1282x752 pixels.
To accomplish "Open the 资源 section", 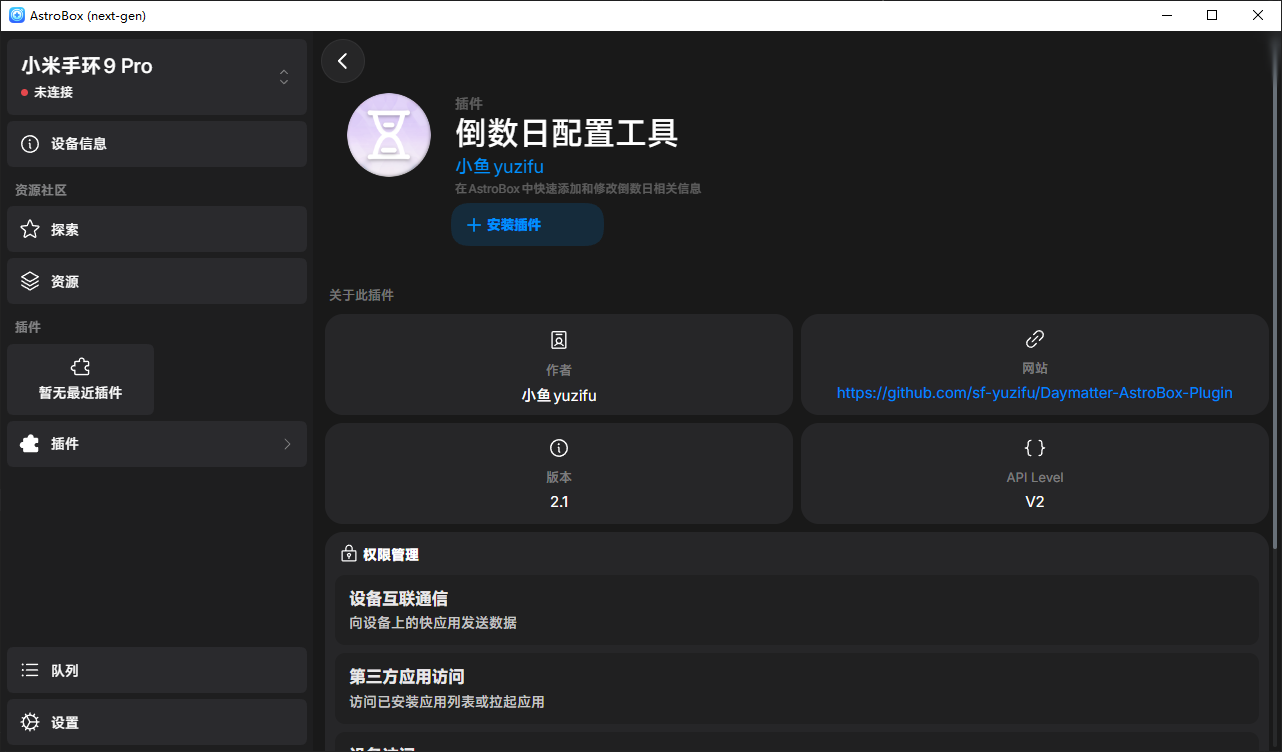I will pos(157,282).
